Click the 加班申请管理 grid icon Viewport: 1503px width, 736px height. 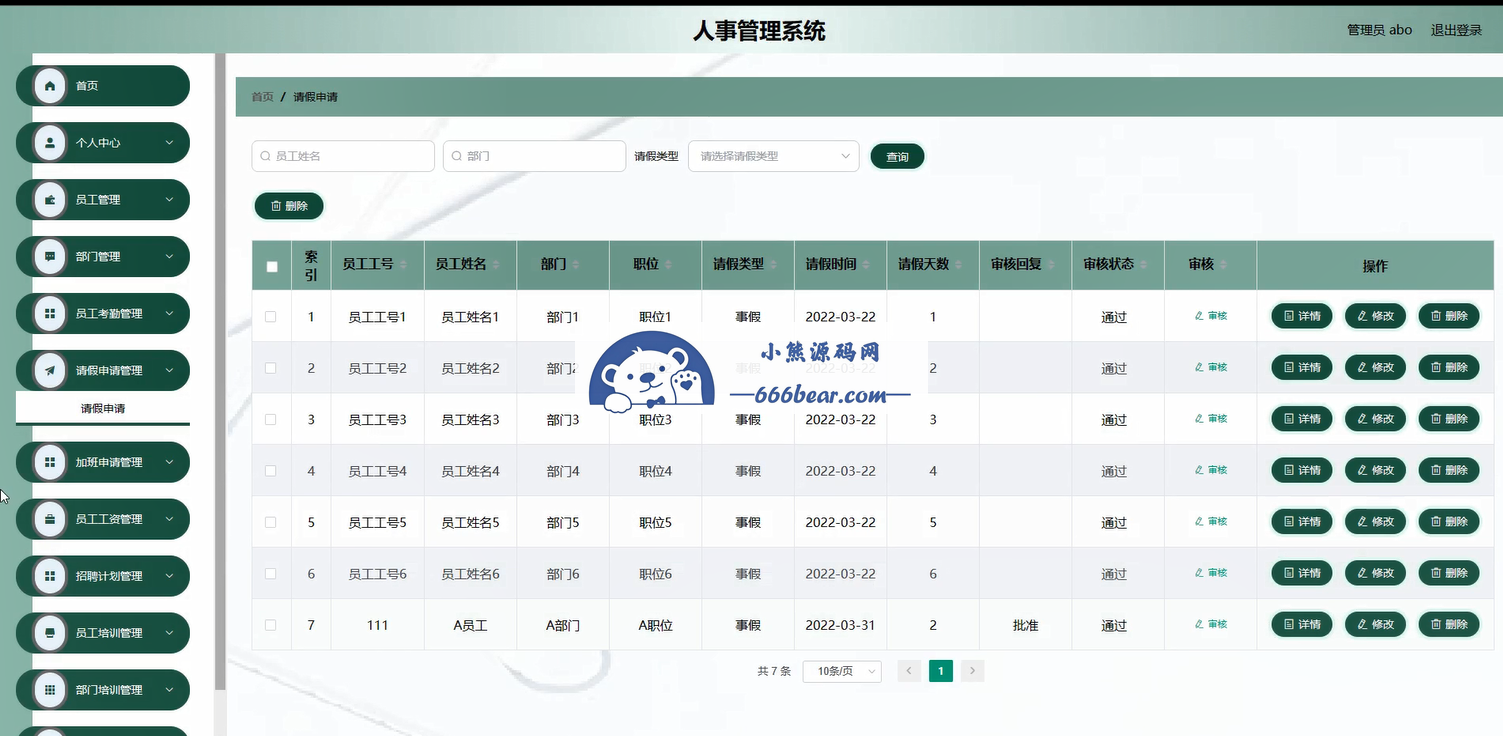[50, 463]
